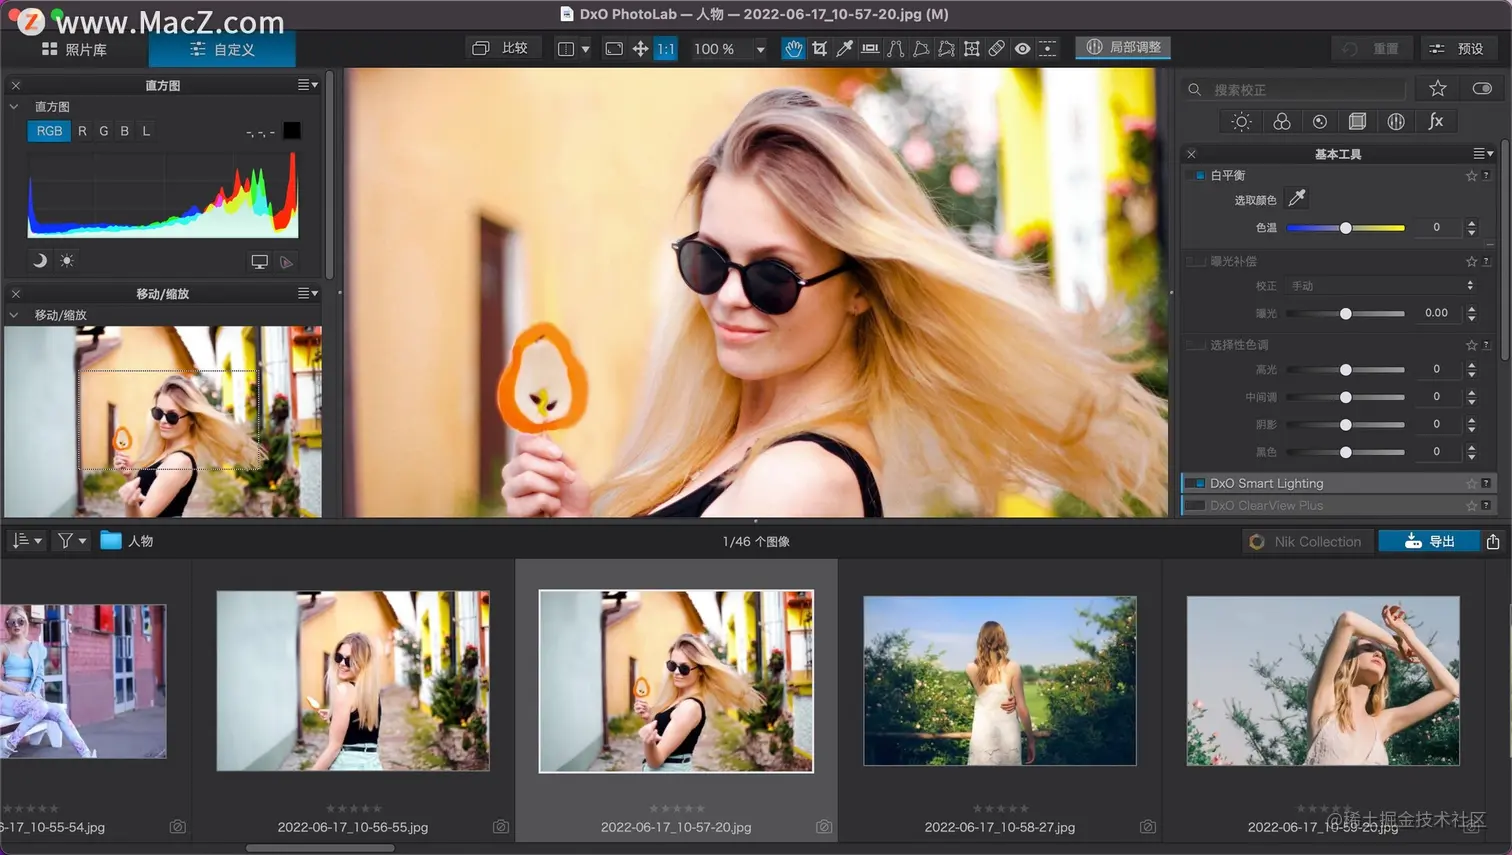Click the 导出 export button
The image size is (1512, 855).
point(1428,541)
